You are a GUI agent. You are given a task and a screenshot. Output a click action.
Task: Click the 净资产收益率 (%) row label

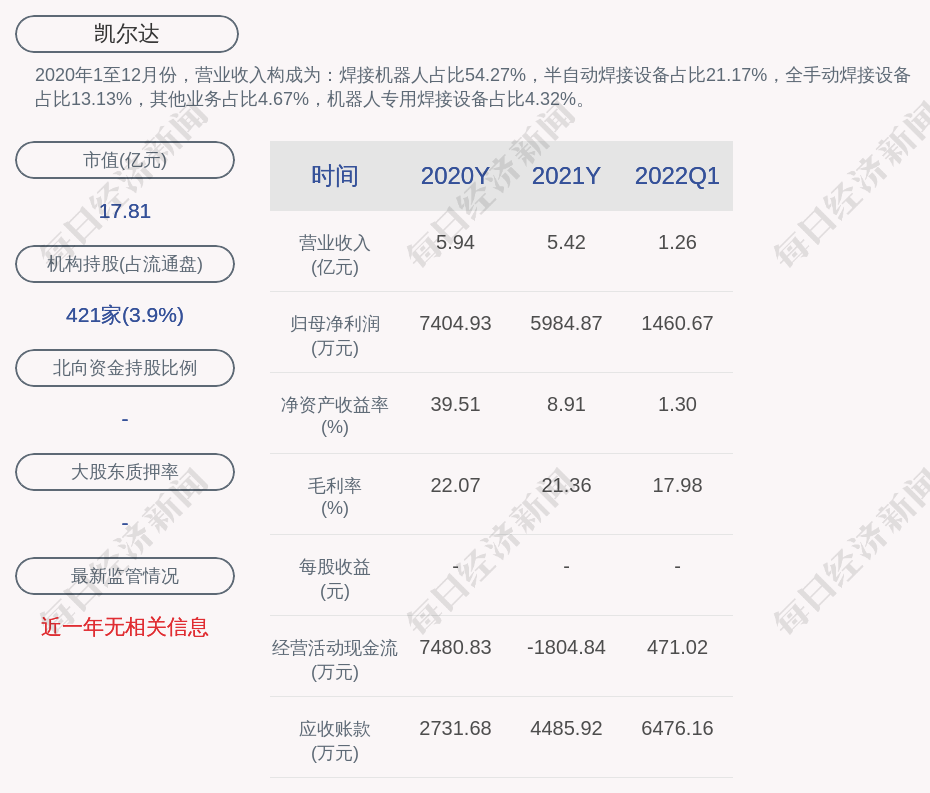[x=335, y=416]
